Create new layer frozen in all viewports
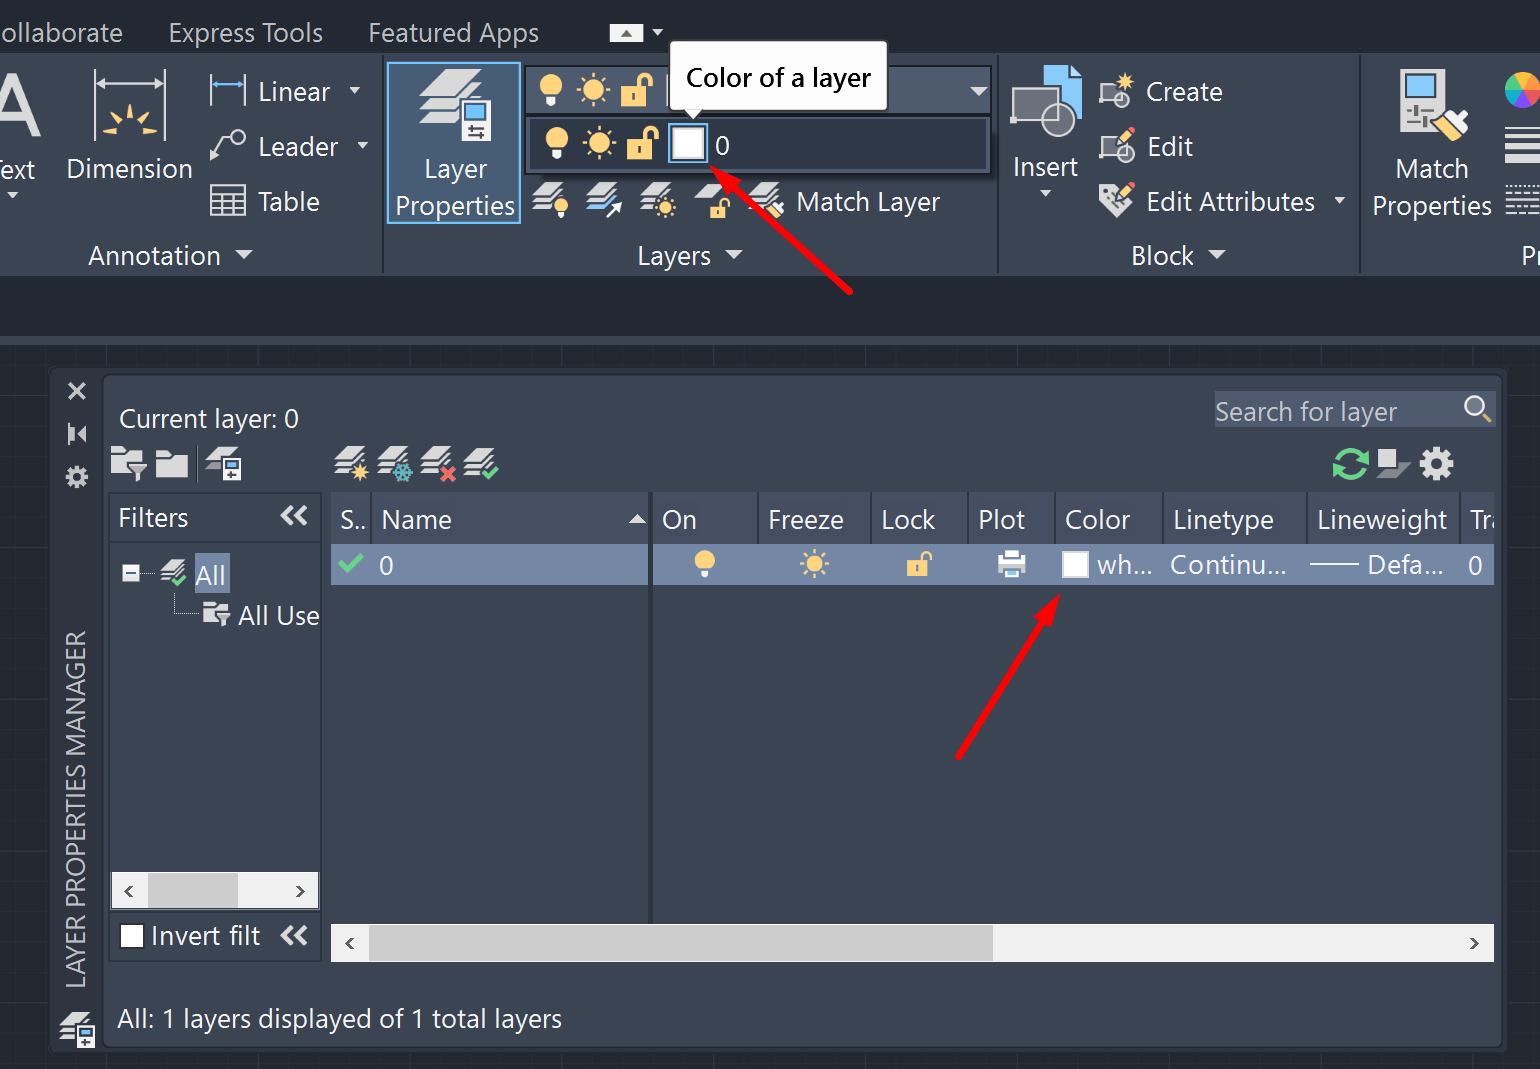 click(x=394, y=463)
